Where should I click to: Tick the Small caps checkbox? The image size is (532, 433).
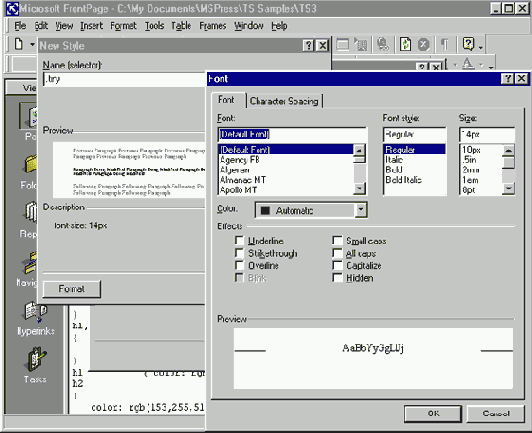[x=337, y=241]
